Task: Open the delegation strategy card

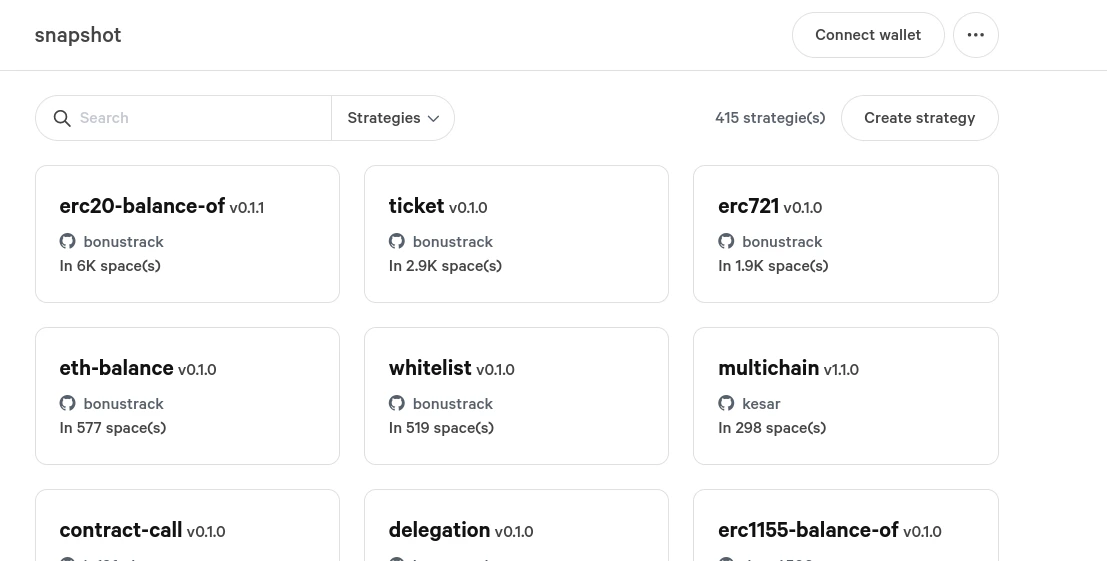Action: [516, 525]
